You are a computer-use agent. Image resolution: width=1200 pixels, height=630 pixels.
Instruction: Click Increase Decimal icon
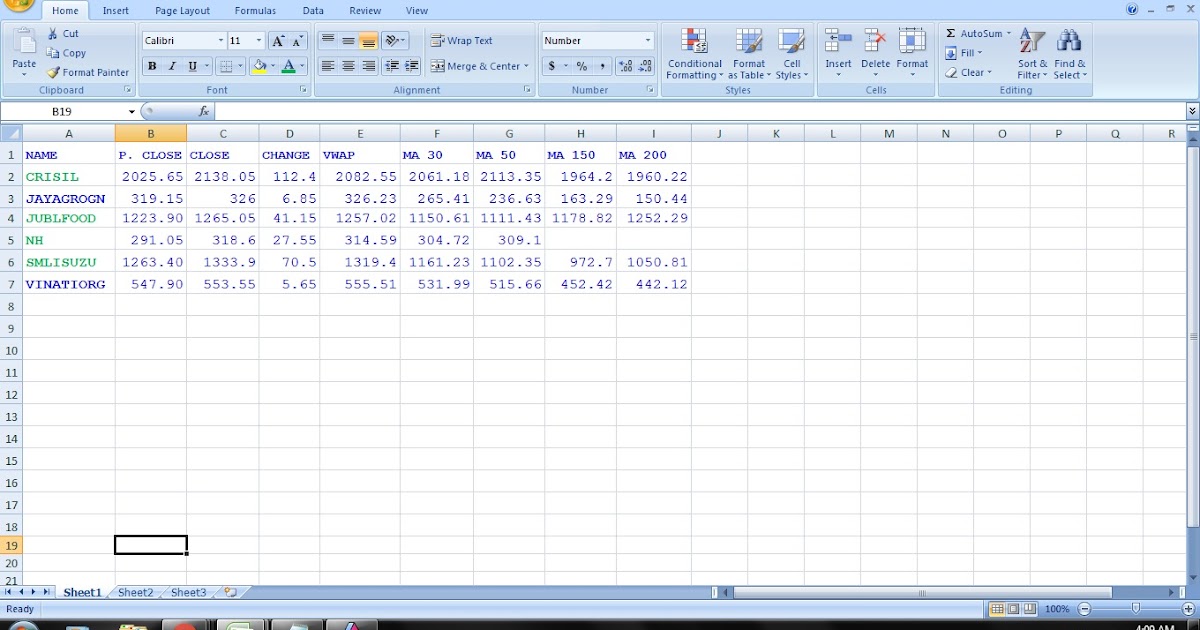click(x=626, y=66)
